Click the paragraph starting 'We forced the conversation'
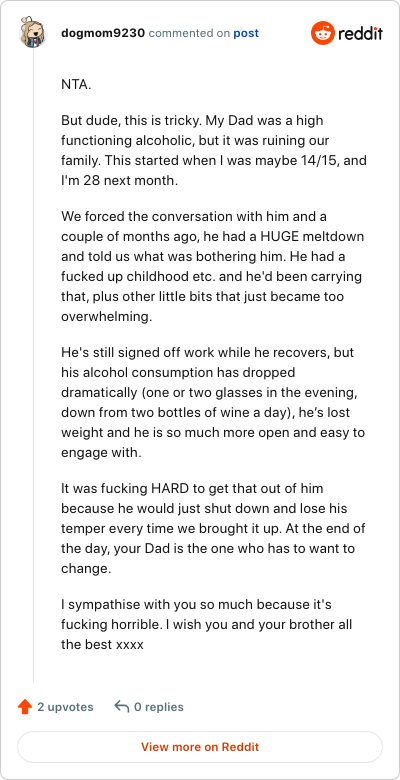This screenshot has height=780, width=400. (212, 267)
